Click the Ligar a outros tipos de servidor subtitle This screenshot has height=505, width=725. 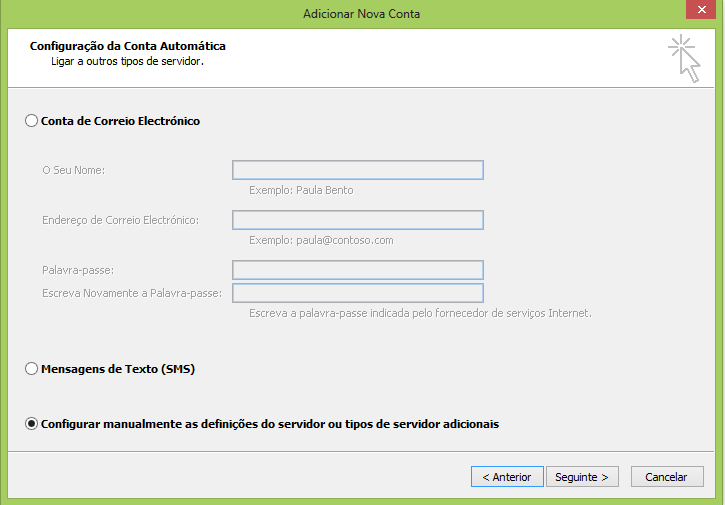(x=127, y=61)
